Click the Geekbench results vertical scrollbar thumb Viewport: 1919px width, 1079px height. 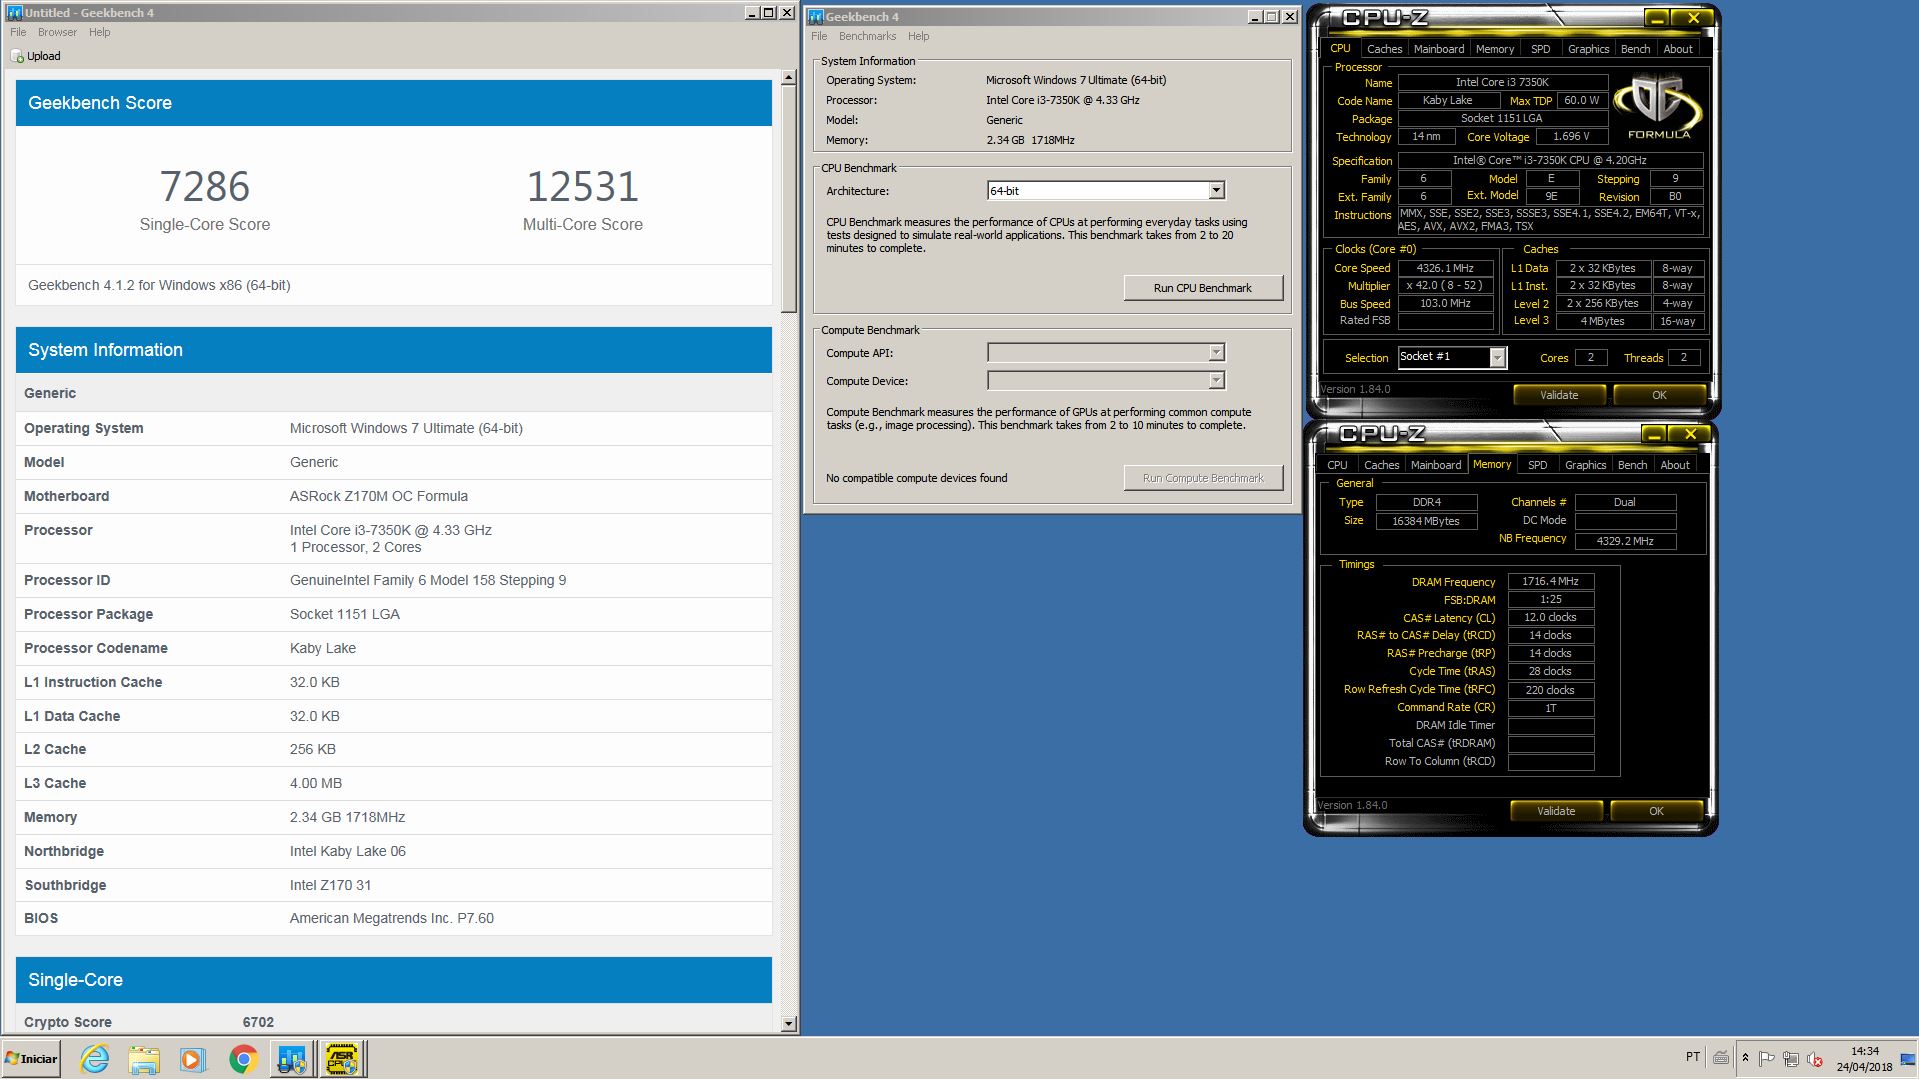pos(789,199)
